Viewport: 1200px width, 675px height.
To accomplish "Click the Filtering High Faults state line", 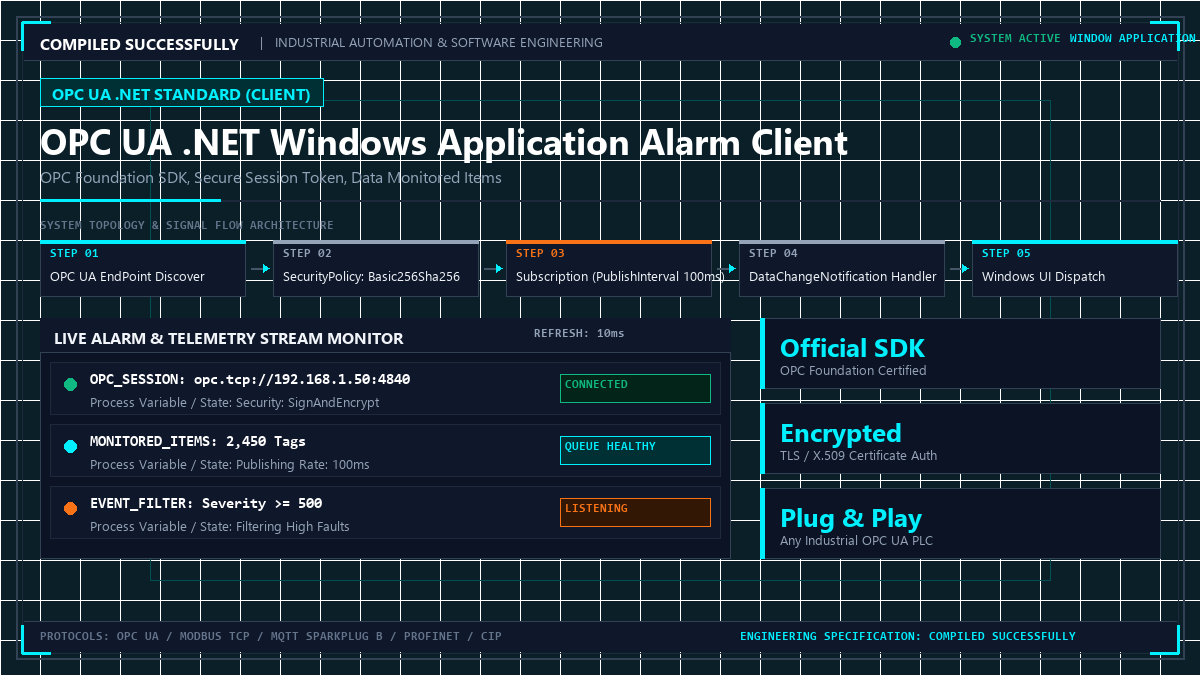I will click(x=220, y=527).
